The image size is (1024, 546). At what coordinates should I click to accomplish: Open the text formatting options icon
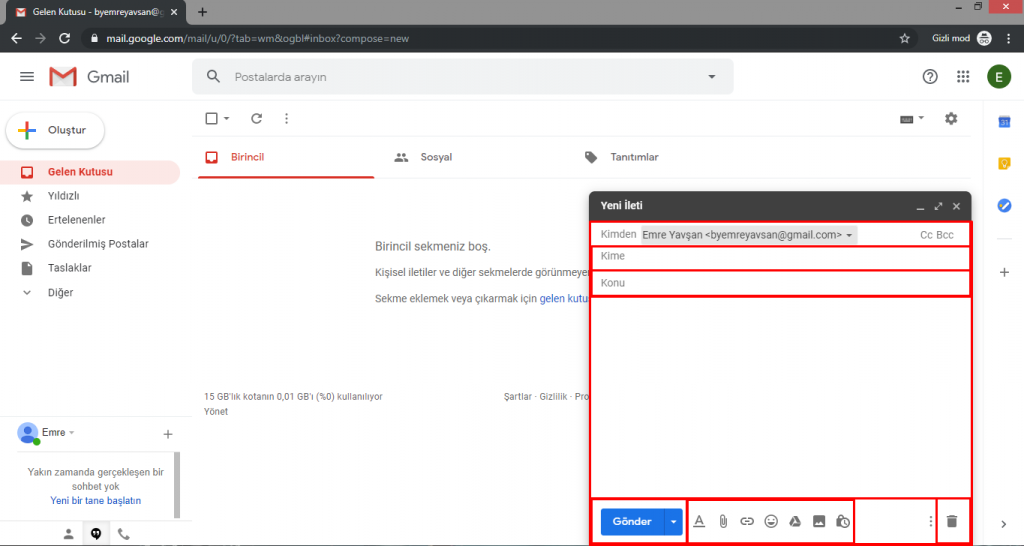[x=699, y=521]
